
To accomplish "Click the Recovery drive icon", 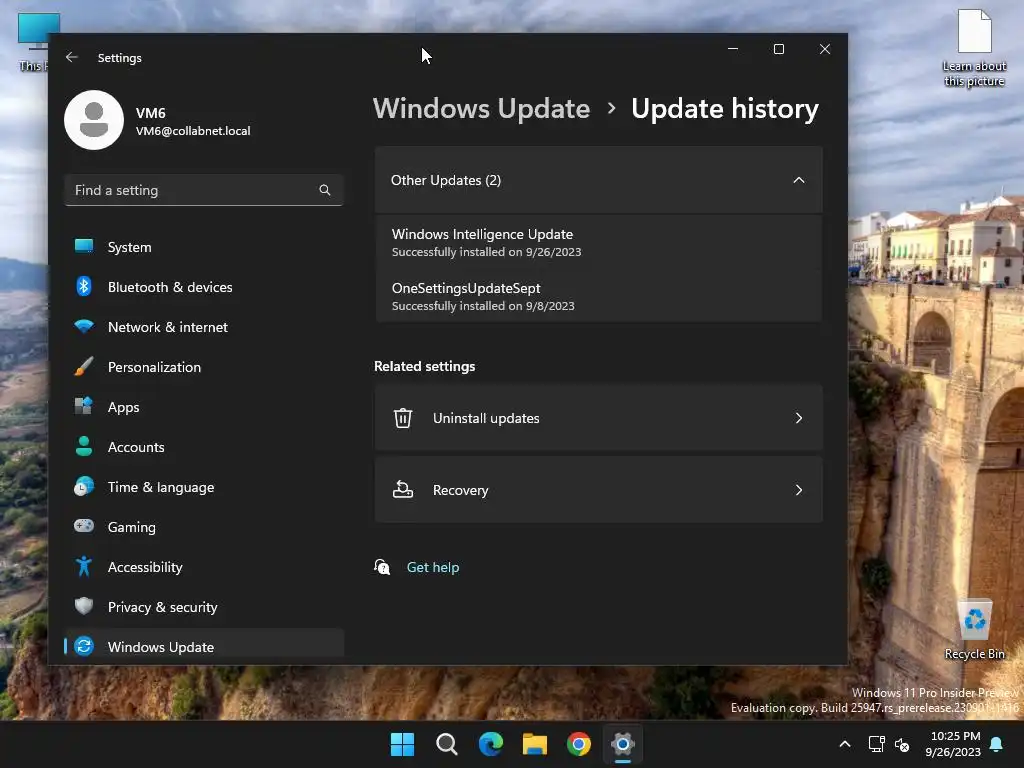I will tap(403, 489).
